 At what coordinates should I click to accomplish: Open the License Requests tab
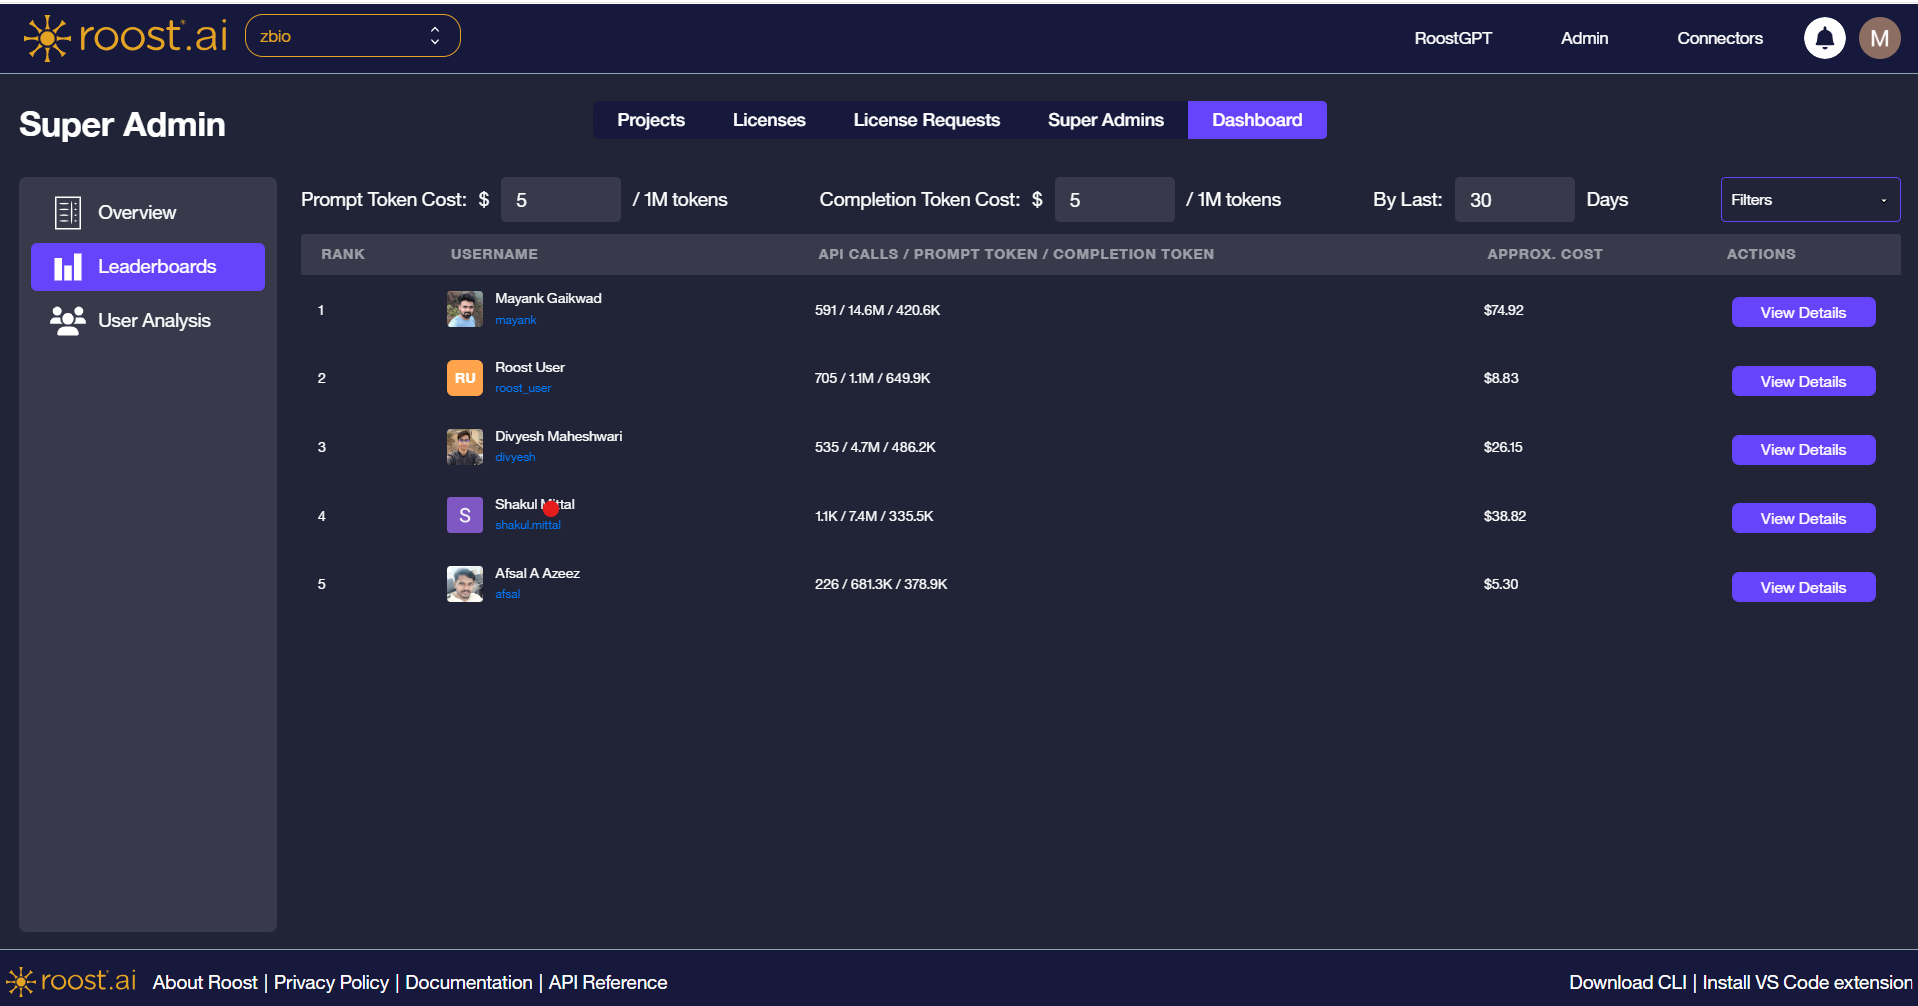926,119
